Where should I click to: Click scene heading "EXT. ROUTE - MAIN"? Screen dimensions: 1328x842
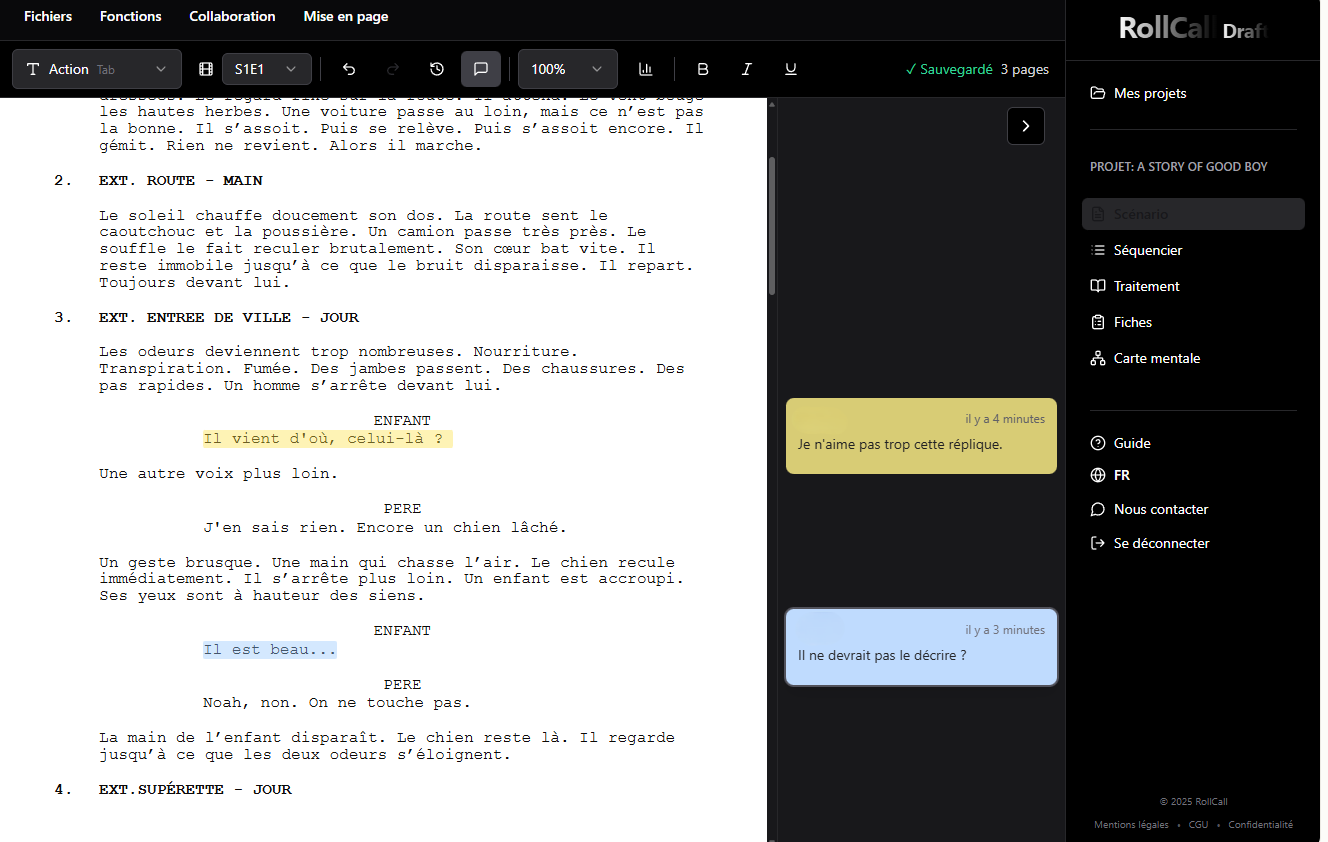click(181, 181)
